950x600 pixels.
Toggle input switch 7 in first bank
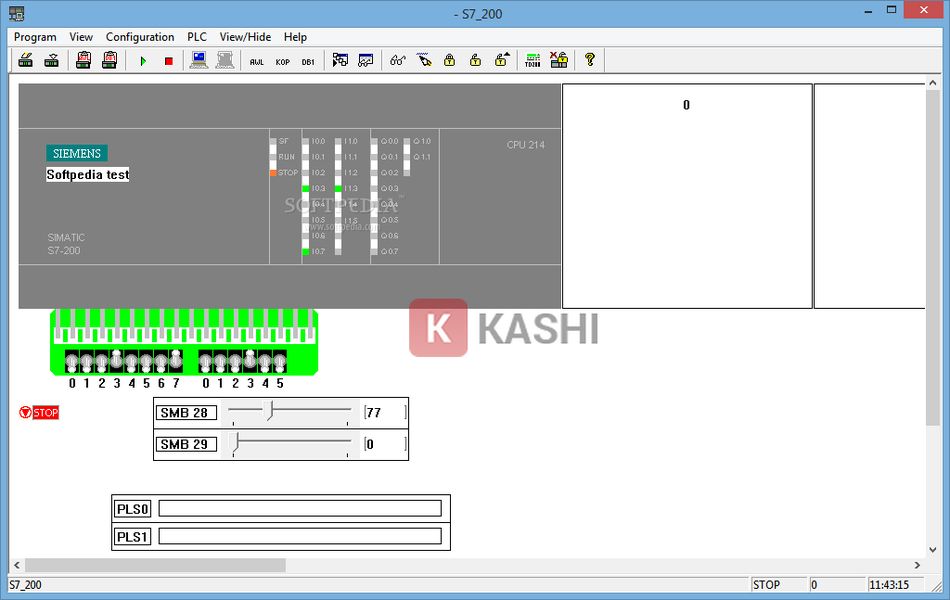[176, 361]
